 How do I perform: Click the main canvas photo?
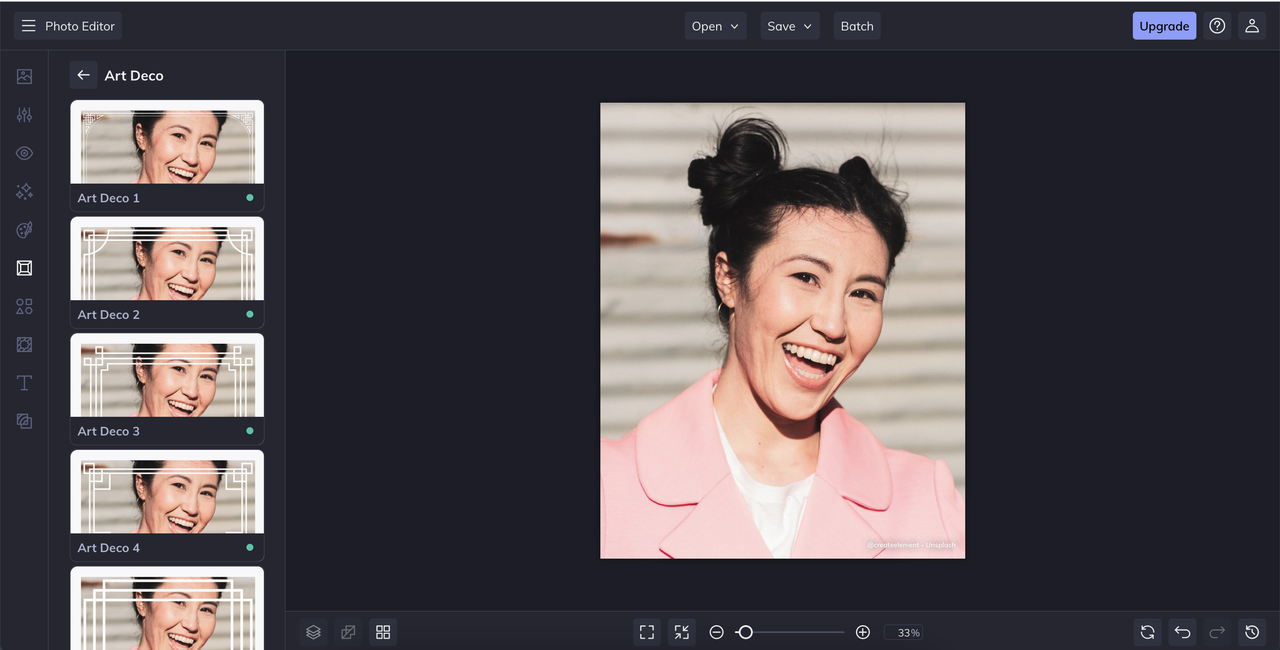pyautogui.click(x=782, y=330)
